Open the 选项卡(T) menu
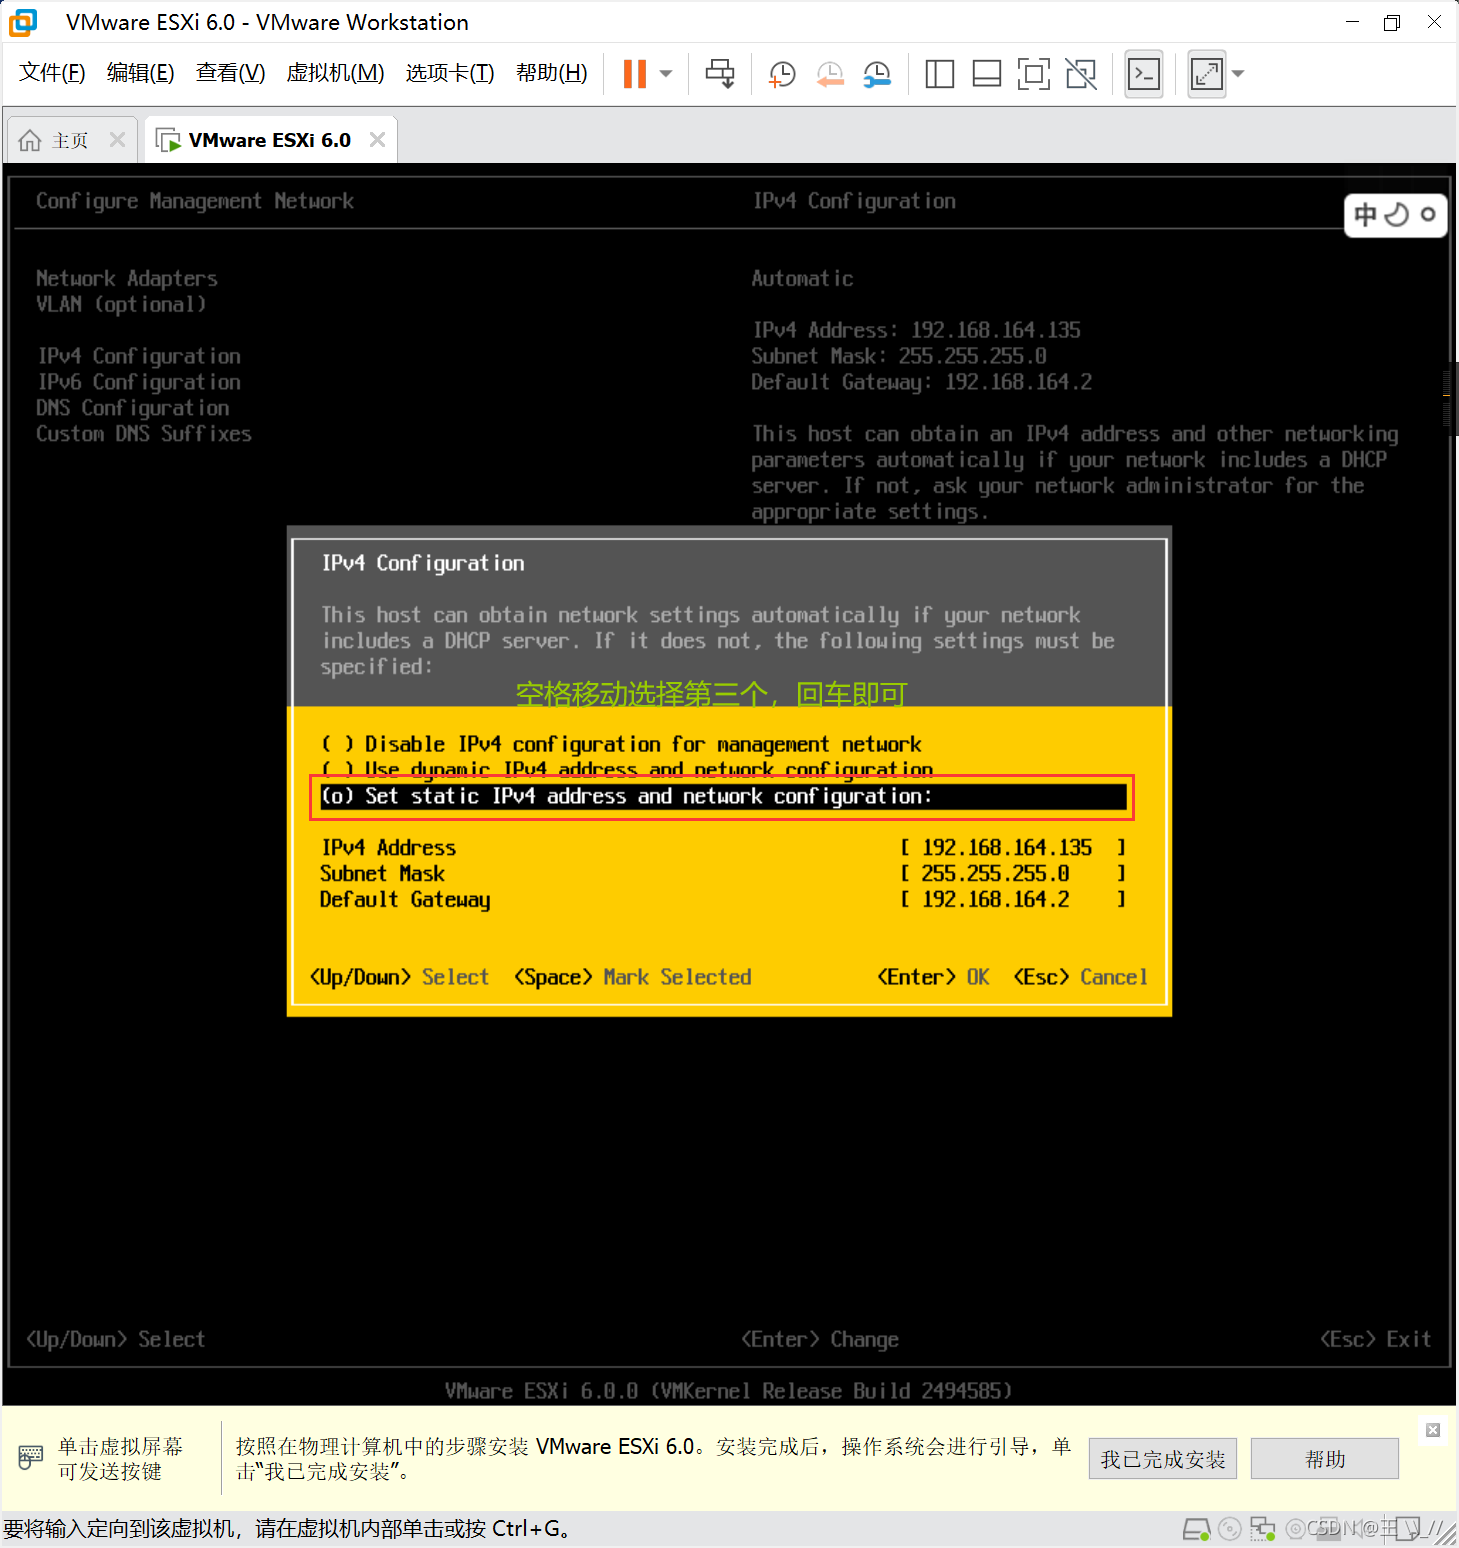1459x1548 pixels. [450, 73]
